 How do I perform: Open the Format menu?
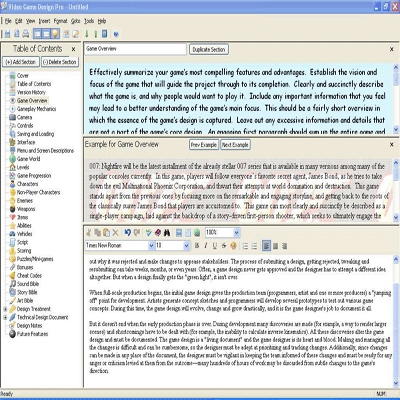pos(60,21)
